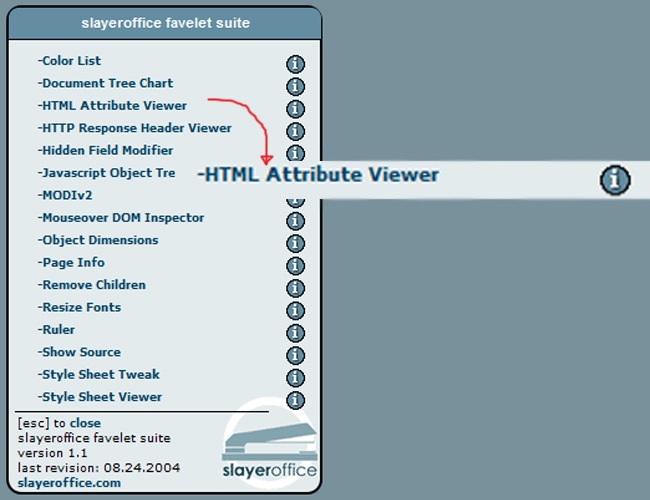Click the info icon for Color List
This screenshot has height=500, width=650.
(296, 64)
